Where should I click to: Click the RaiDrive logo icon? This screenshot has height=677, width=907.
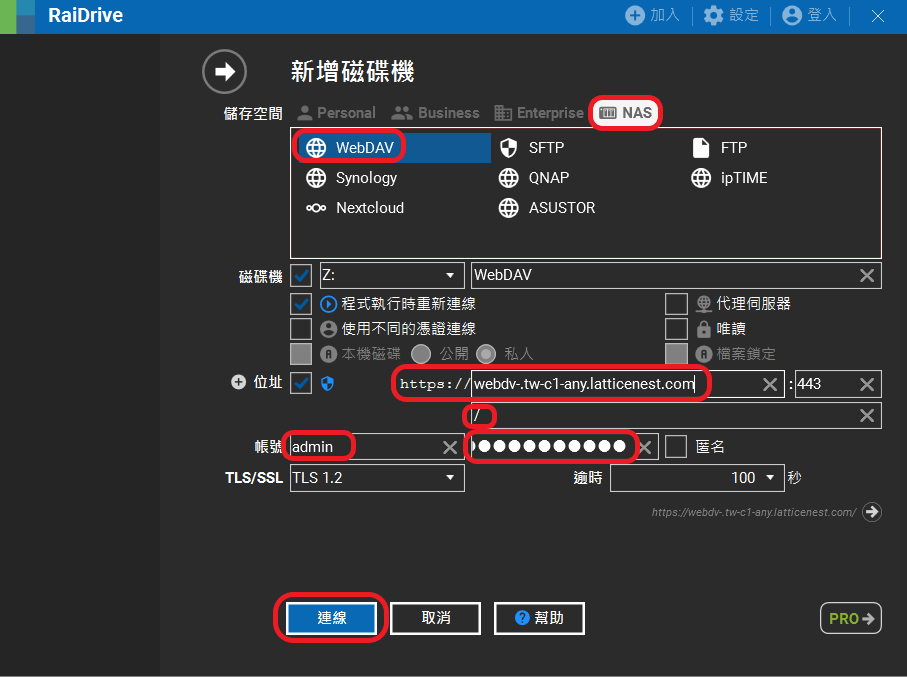(17, 17)
